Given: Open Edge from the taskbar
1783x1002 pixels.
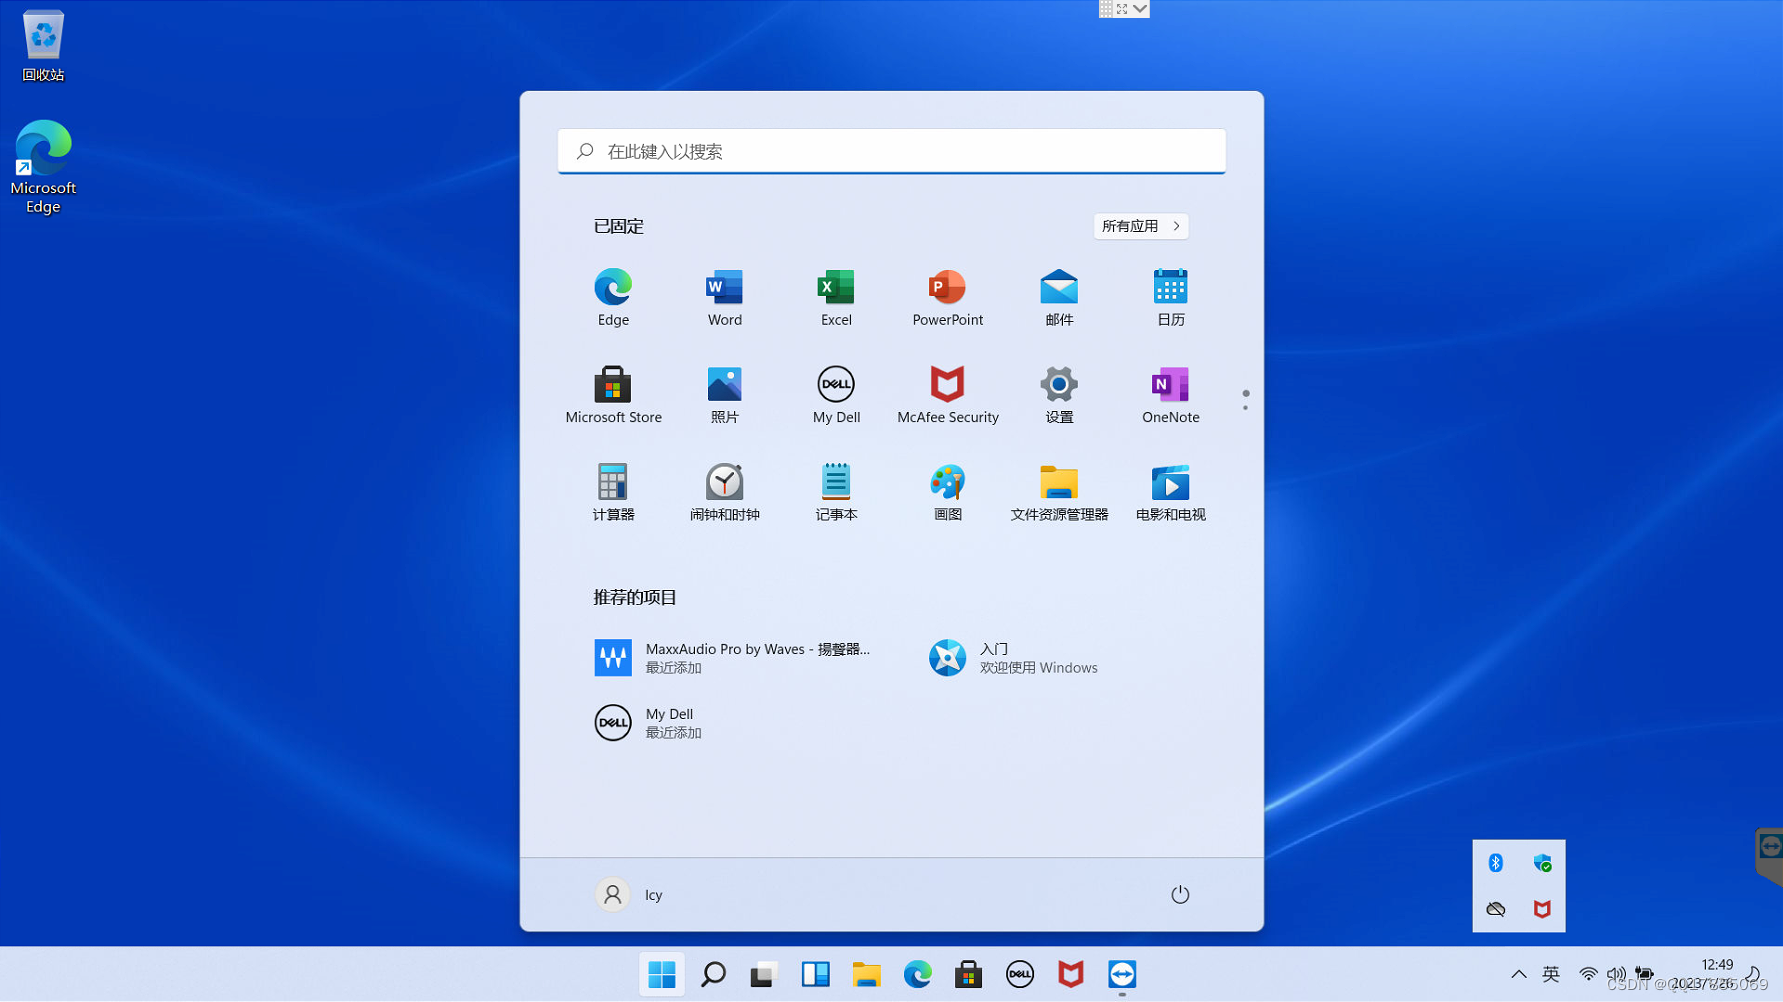Looking at the screenshot, I should pyautogui.click(x=917, y=974).
